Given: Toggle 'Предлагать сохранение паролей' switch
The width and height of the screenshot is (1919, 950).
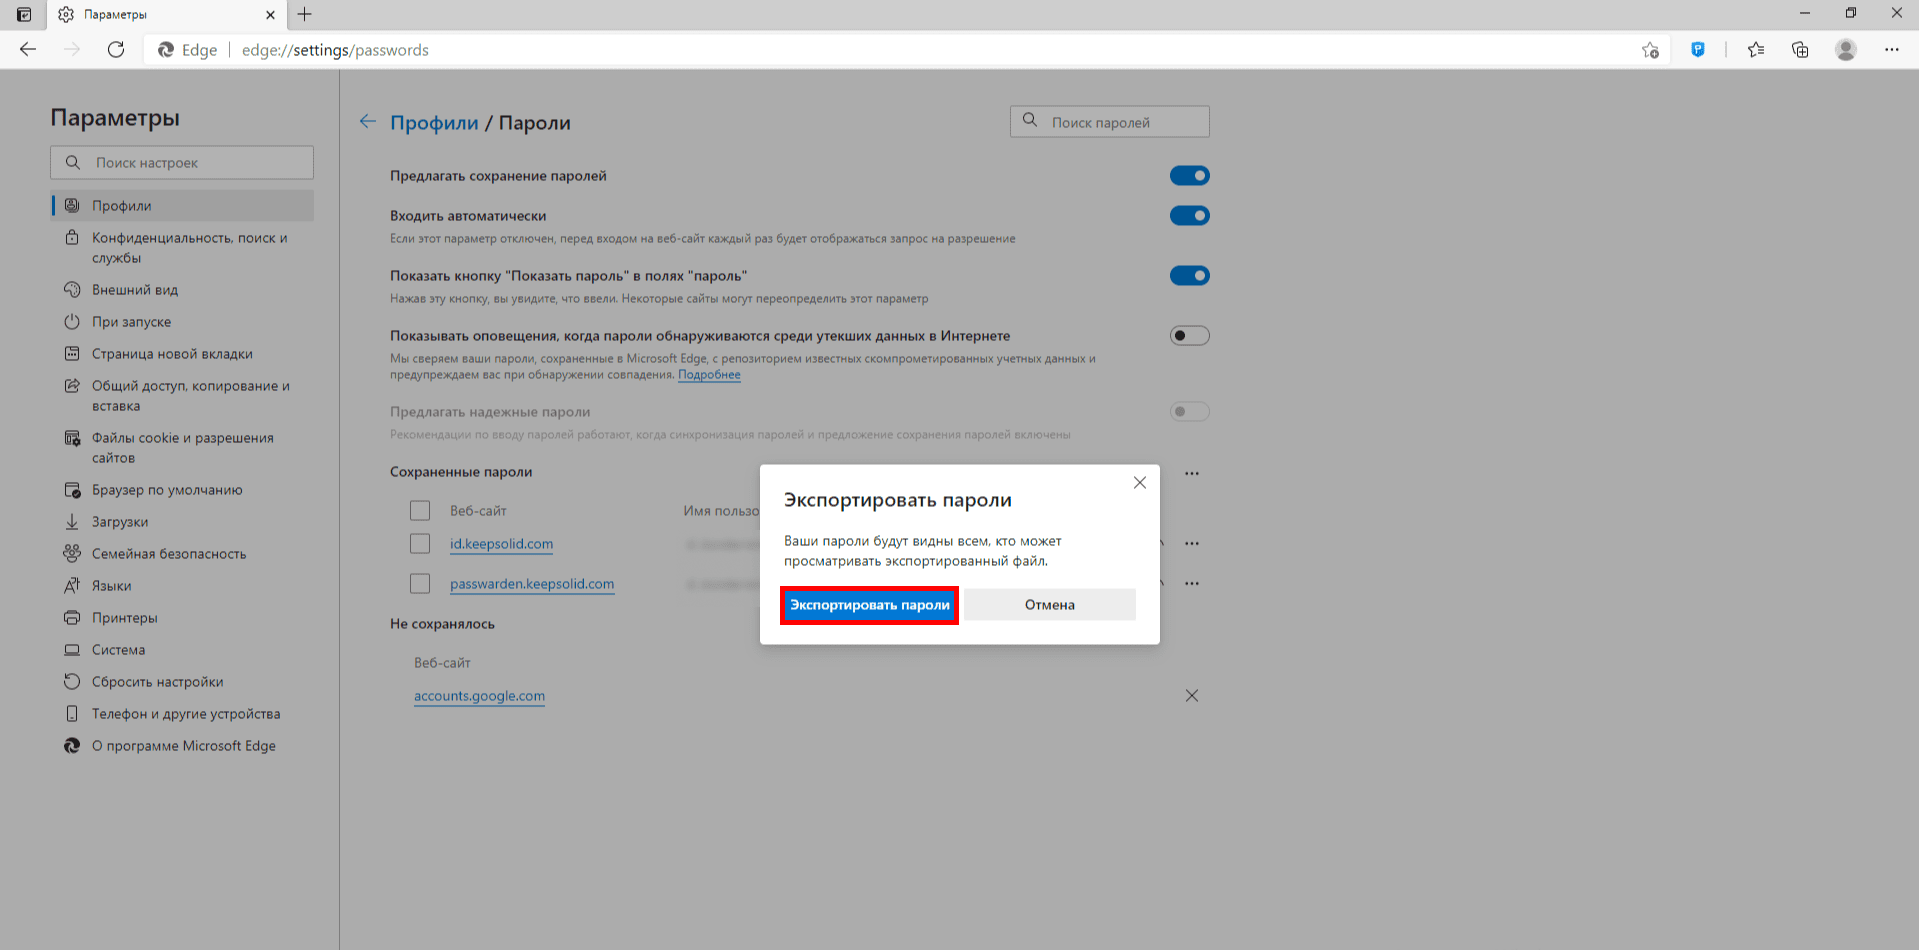Looking at the screenshot, I should [x=1189, y=176].
